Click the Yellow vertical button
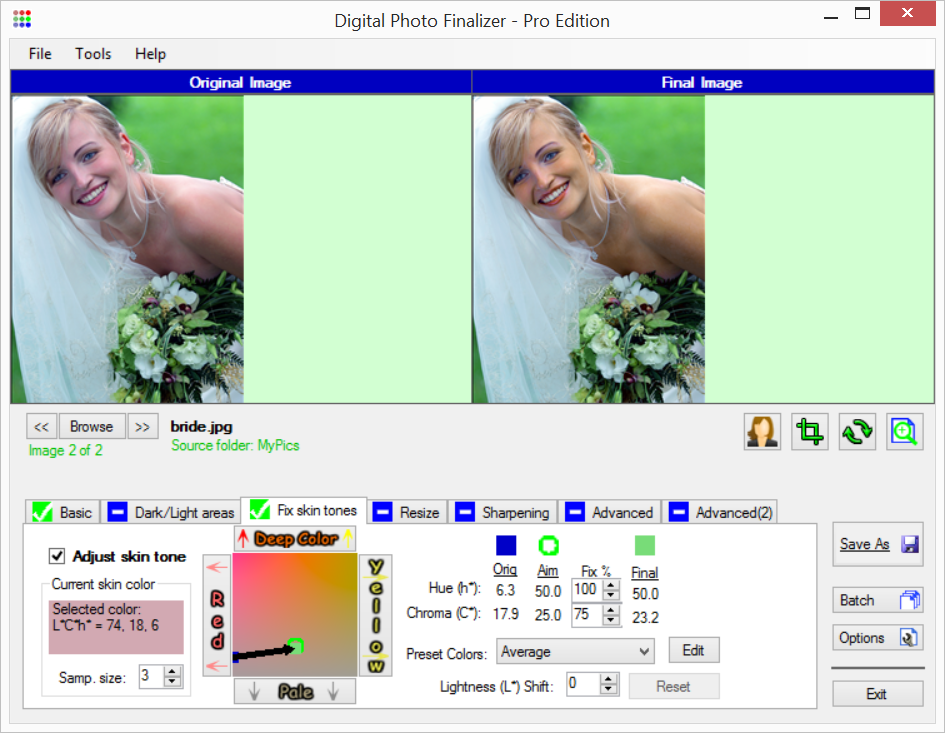Viewport: 945px width, 733px height. [376, 615]
